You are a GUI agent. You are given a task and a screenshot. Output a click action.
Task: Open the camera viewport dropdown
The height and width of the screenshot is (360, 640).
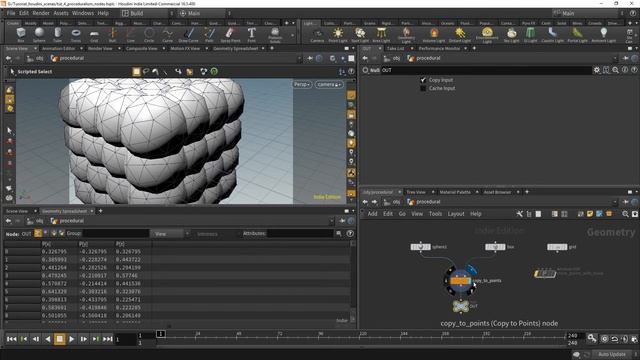pyautogui.click(x=329, y=84)
